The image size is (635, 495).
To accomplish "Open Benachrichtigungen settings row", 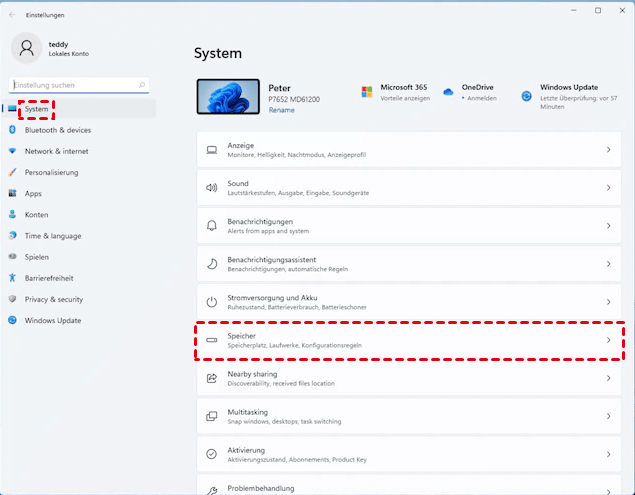I will pos(408,226).
